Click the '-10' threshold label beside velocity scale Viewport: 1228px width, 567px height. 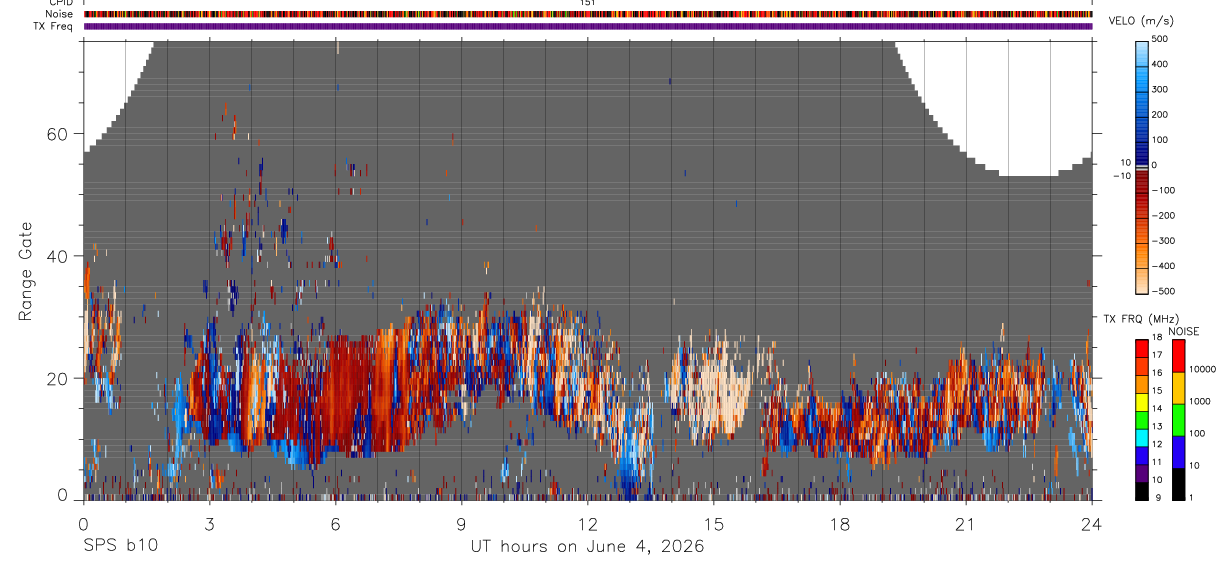[1121, 175]
